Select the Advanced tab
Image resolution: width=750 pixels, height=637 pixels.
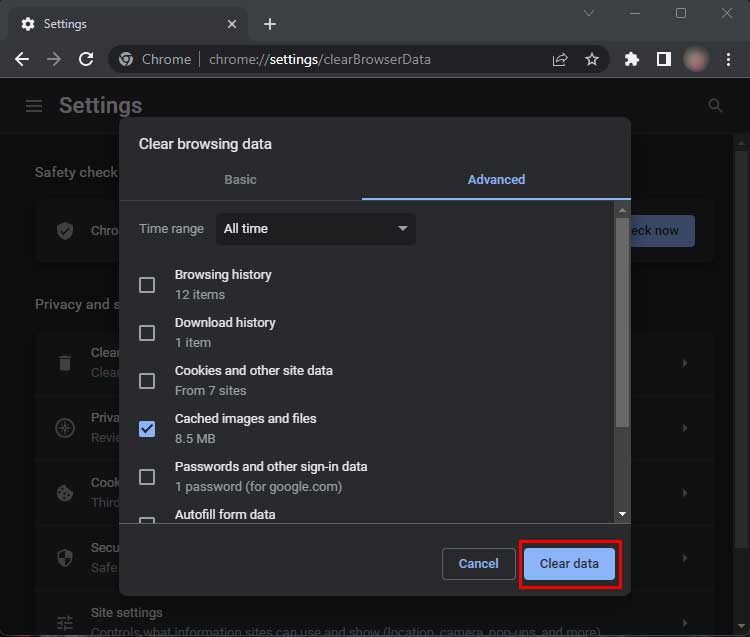[496, 180]
